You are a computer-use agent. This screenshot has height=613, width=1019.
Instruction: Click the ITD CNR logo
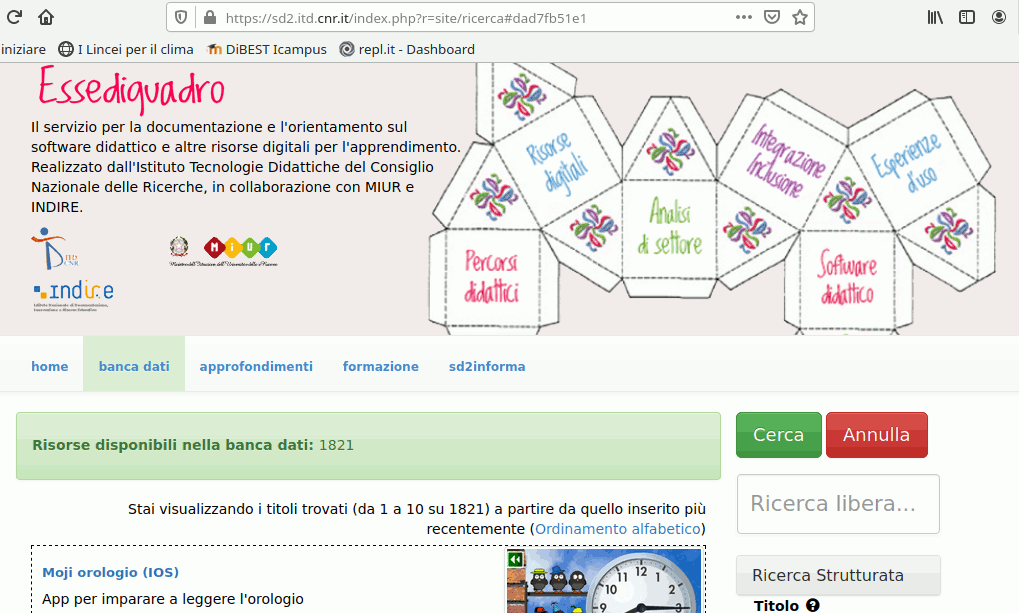[55, 248]
